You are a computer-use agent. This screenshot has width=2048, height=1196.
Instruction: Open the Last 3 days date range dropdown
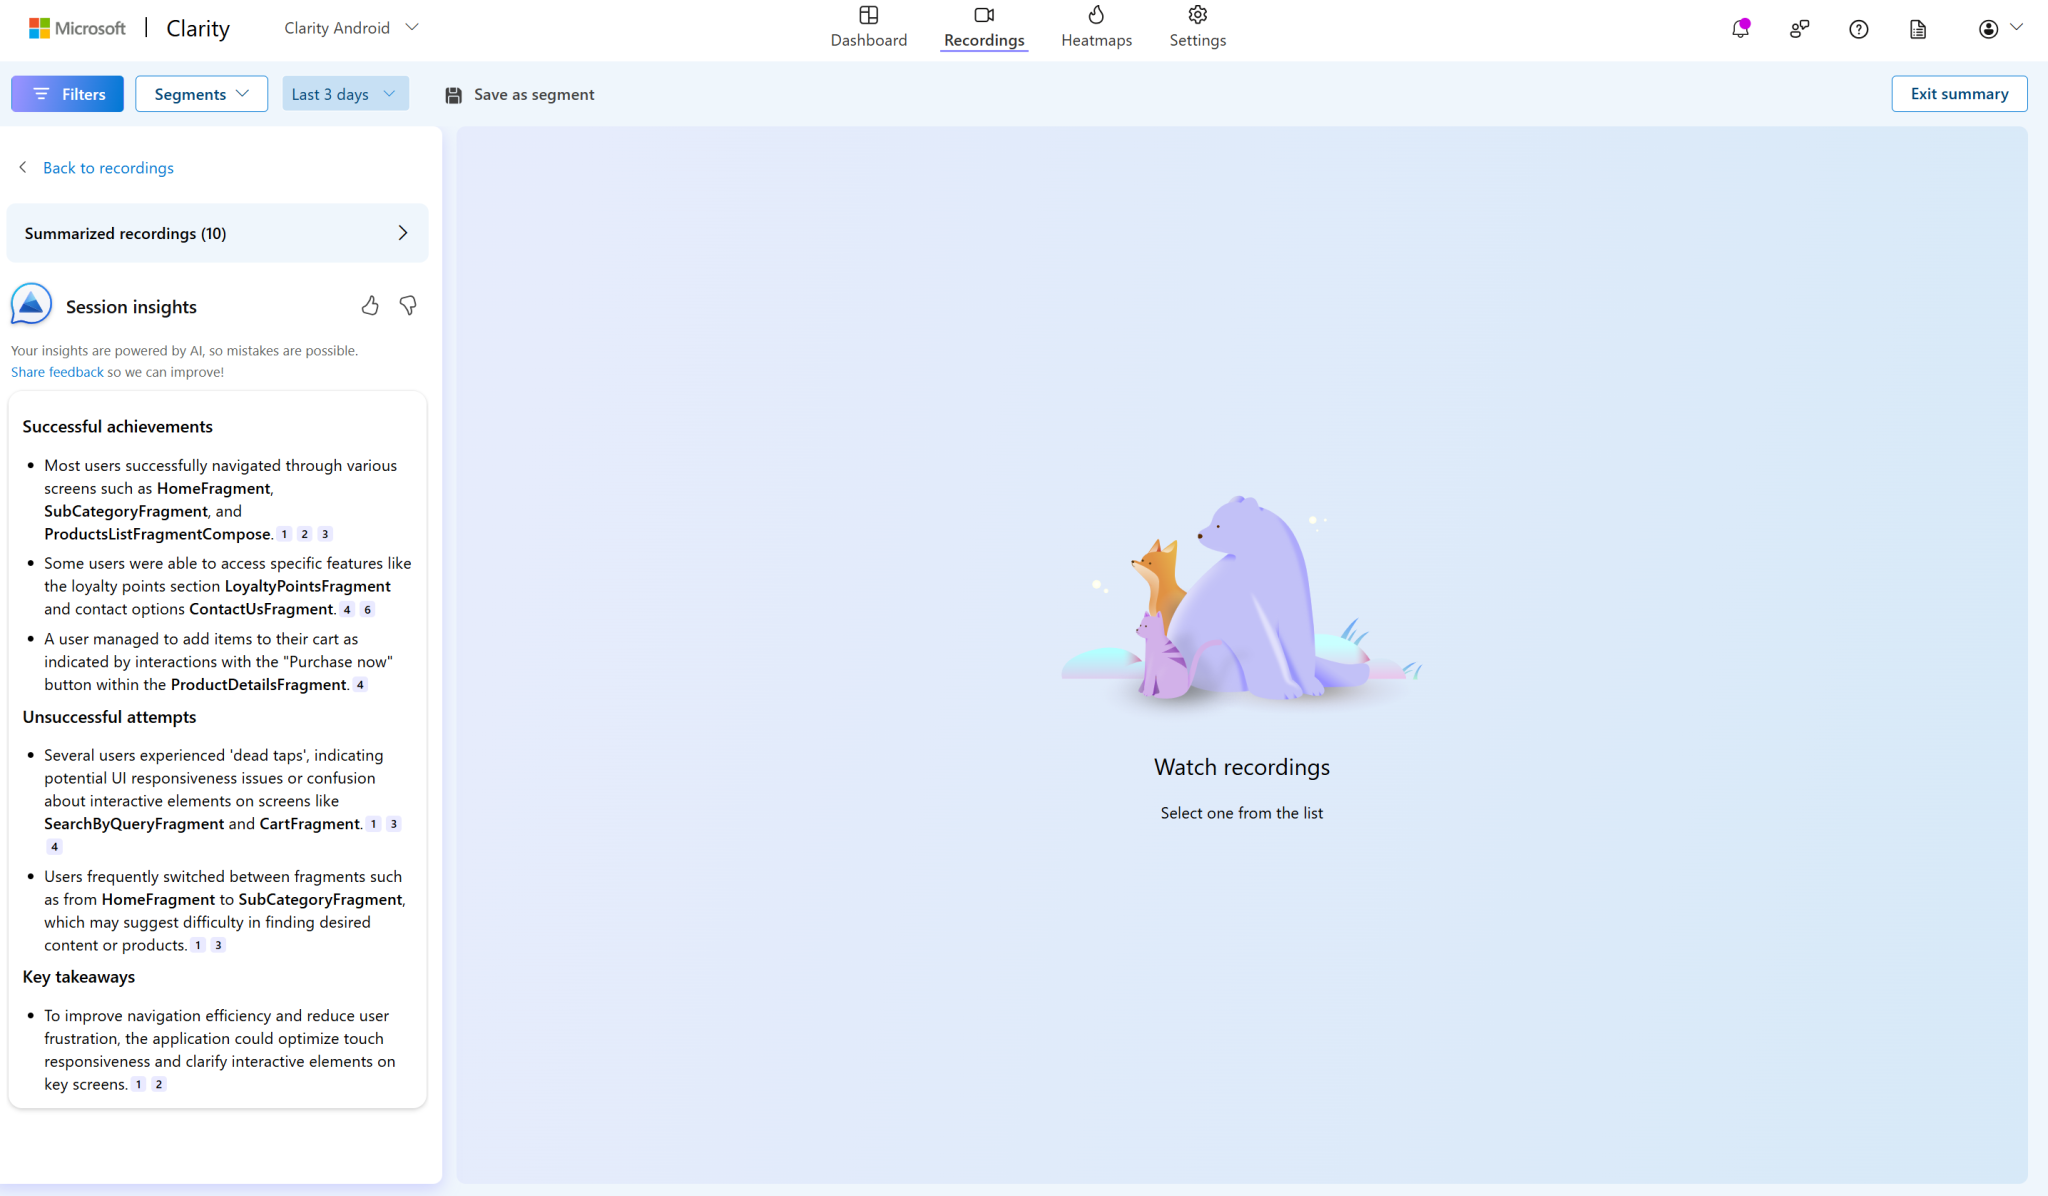click(x=345, y=93)
